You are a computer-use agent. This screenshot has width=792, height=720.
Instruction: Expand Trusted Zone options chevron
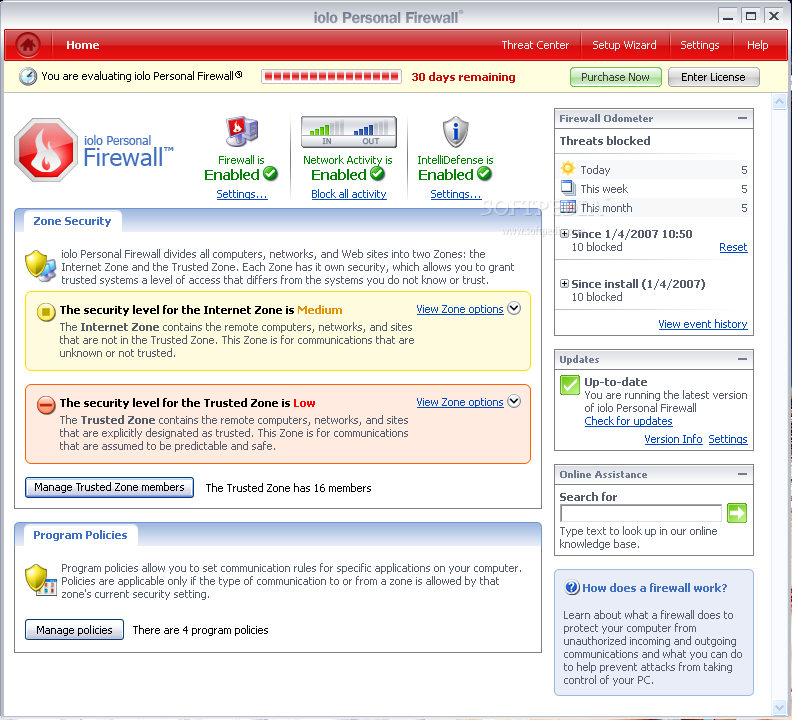click(514, 401)
